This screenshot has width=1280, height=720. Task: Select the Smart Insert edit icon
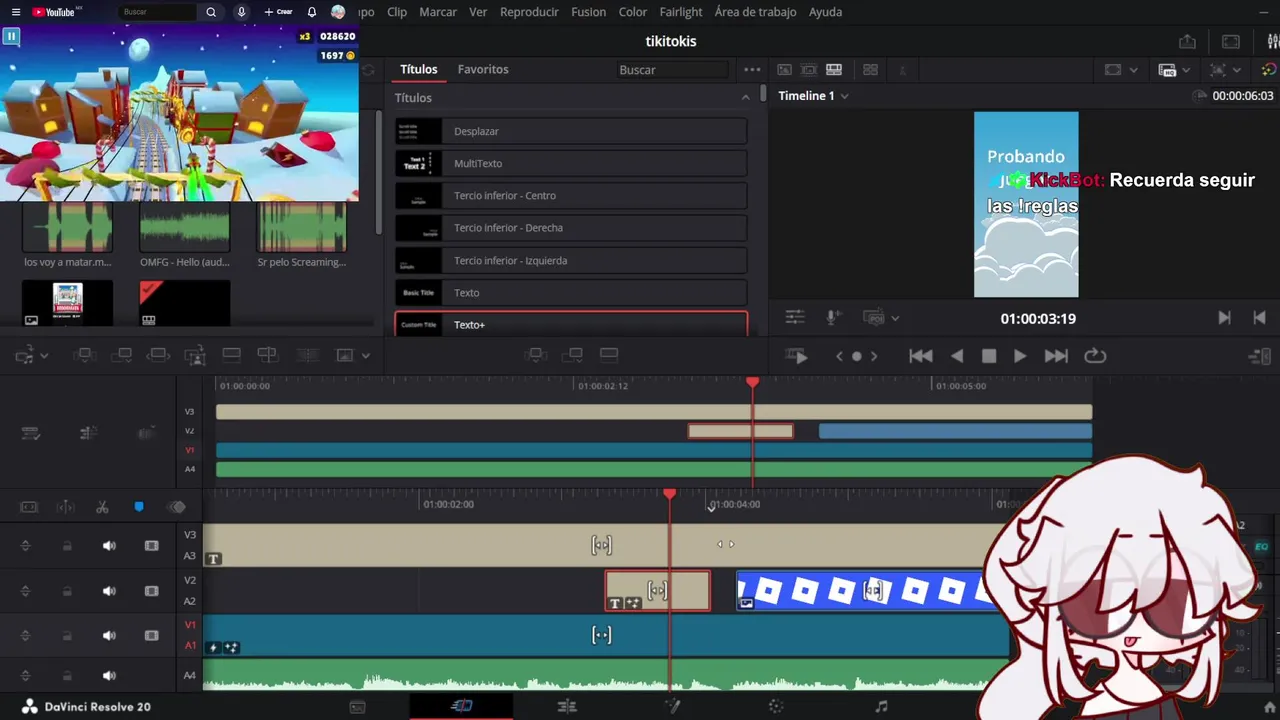(85, 355)
